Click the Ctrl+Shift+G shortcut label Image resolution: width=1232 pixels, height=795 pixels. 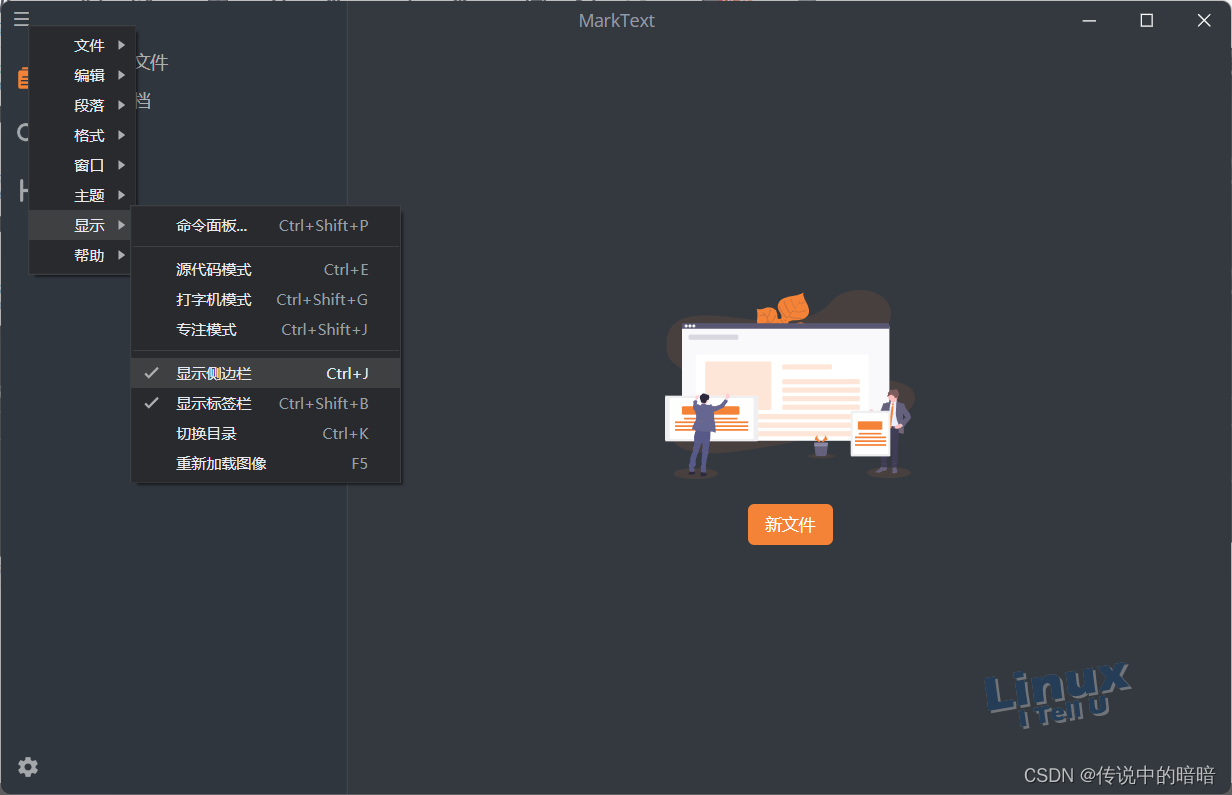click(322, 299)
